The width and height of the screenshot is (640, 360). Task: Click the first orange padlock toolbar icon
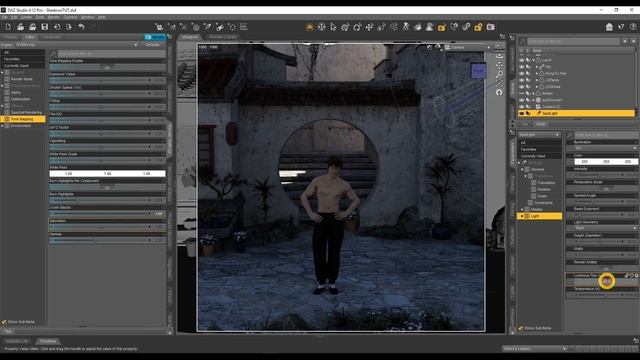[442, 27]
